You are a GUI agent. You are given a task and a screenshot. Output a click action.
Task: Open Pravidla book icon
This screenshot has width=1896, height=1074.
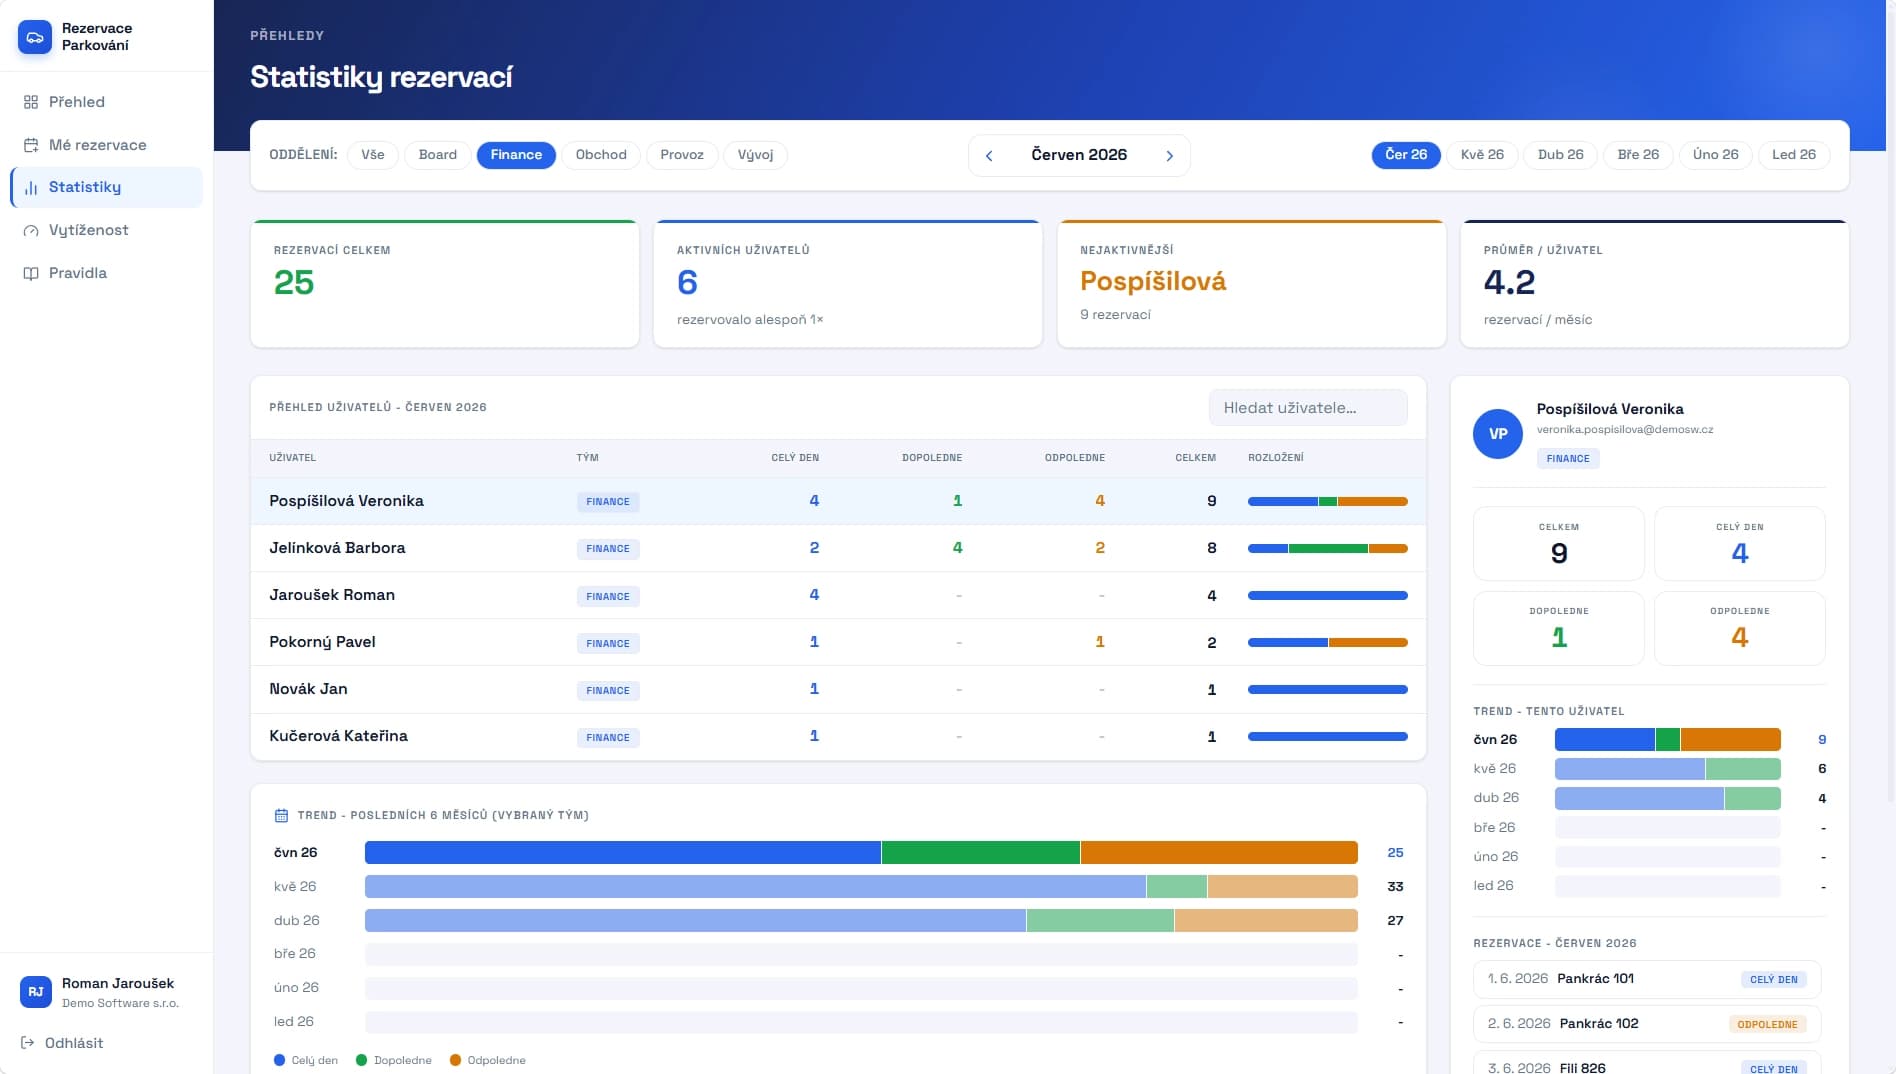[x=31, y=273]
